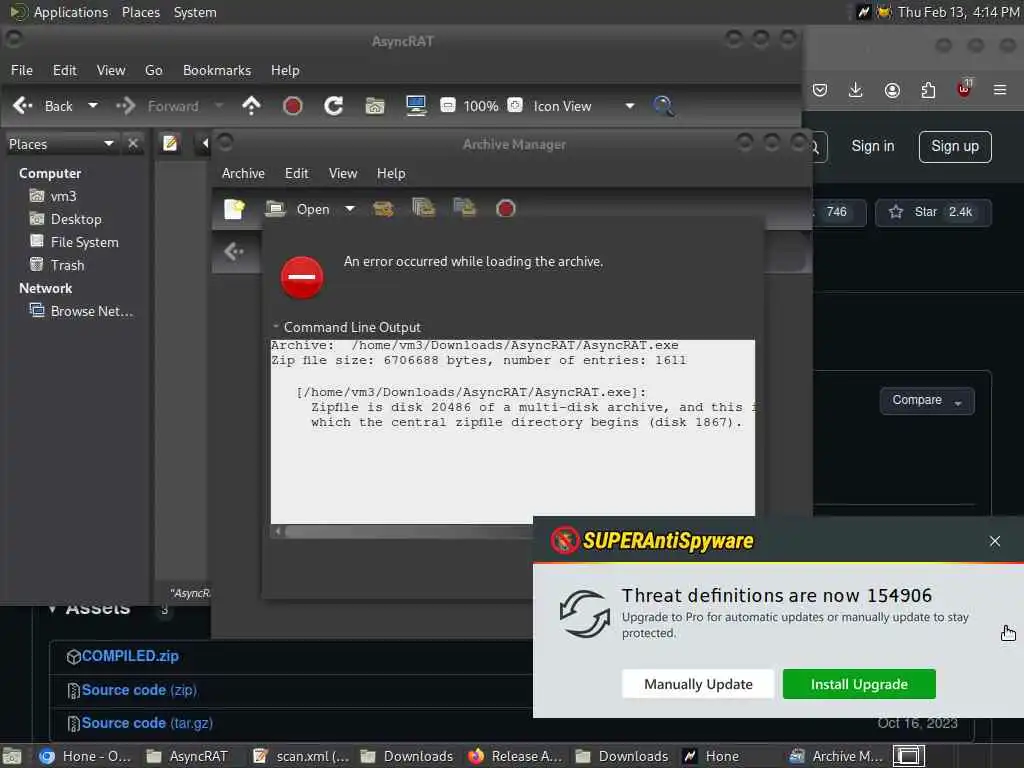Click the search magnifier icon in file manager
This screenshot has width=1024, height=768.
pyautogui.click(x=664, y=106)
